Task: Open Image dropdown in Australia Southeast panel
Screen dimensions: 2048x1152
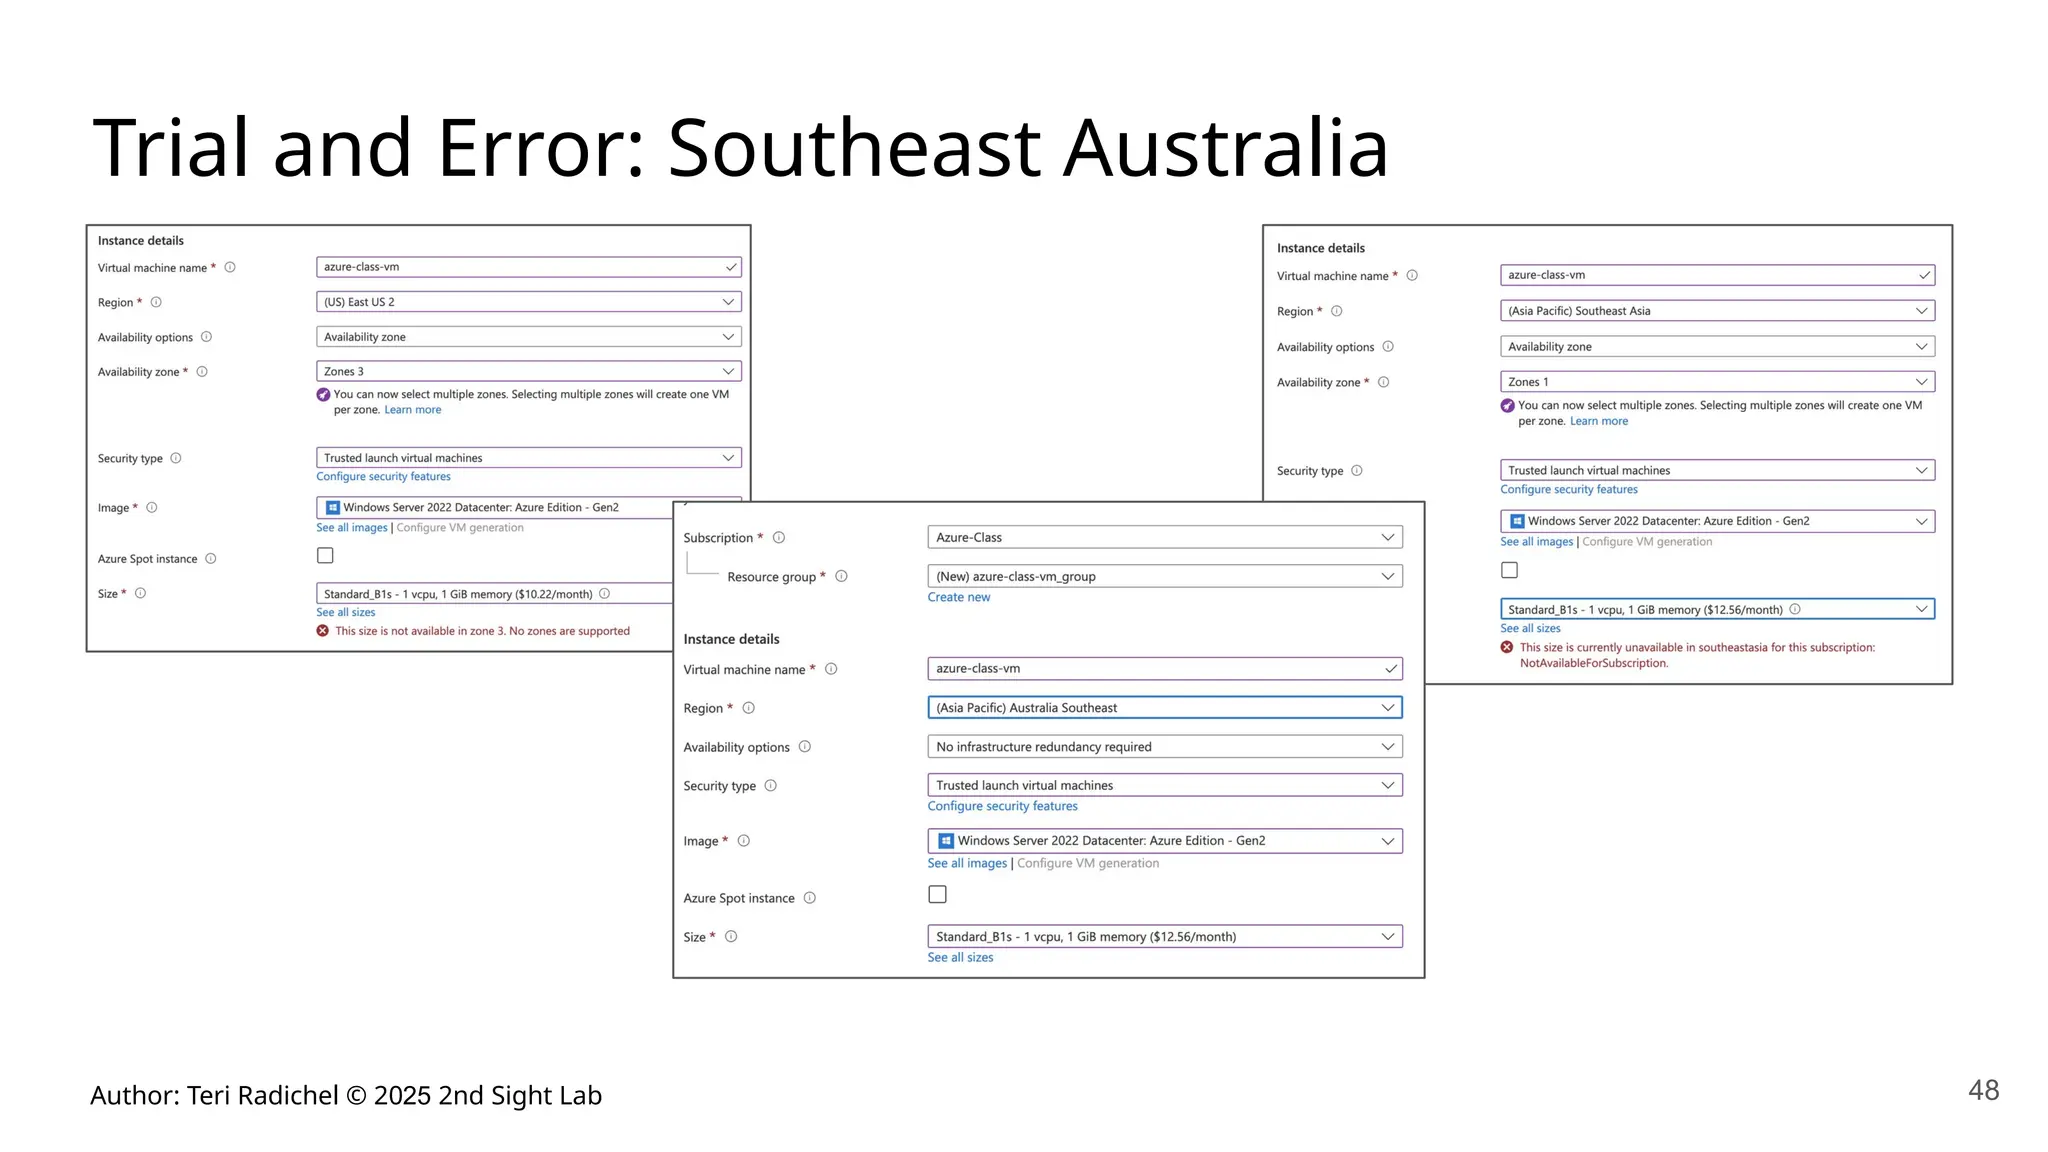Action: [1165, 841]
